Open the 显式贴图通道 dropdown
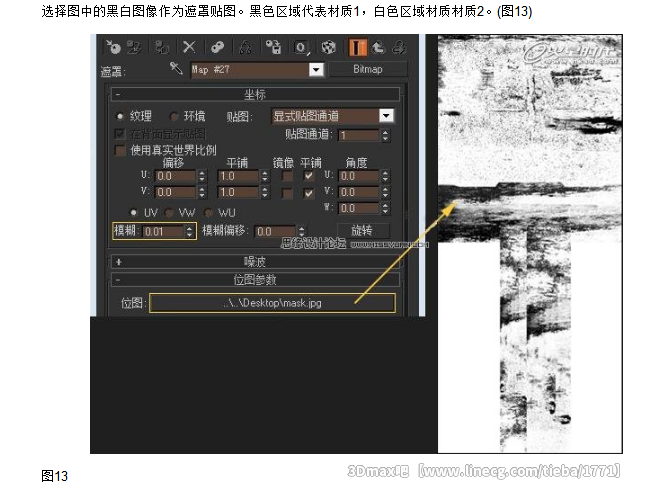This screenshot has height=490, width=660. [386, 116]
